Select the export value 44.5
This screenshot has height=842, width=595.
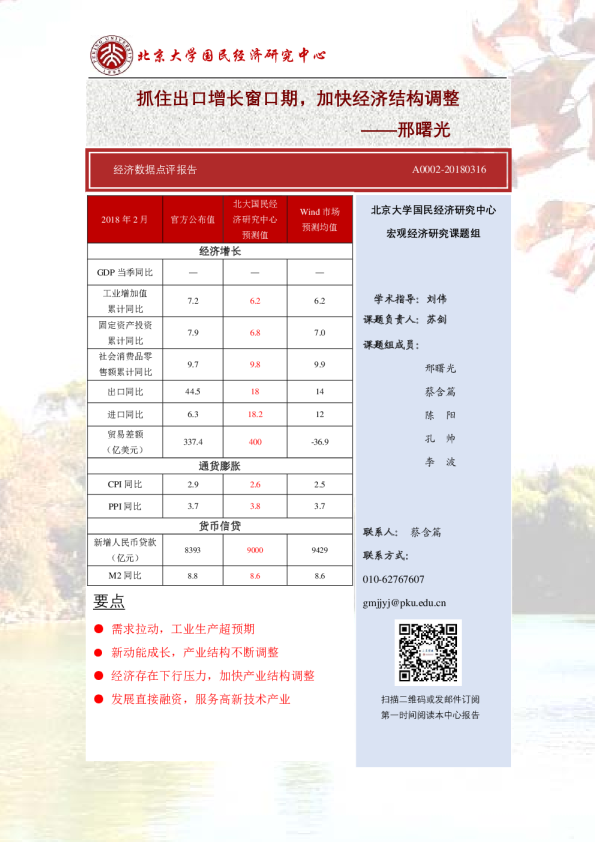pos(193,391)
